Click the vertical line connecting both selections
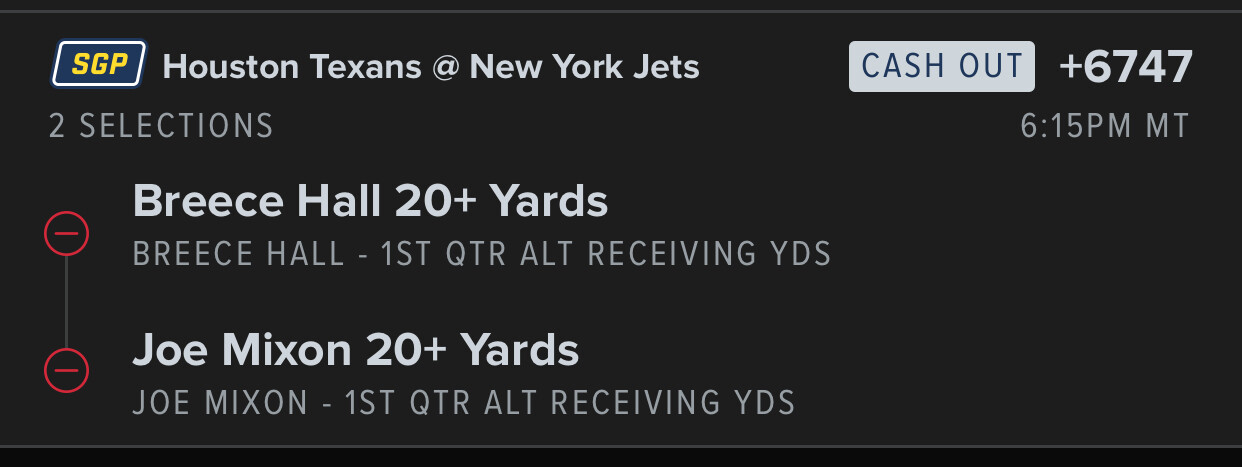This screenshot has width=1242, height=467. (67, 302)
